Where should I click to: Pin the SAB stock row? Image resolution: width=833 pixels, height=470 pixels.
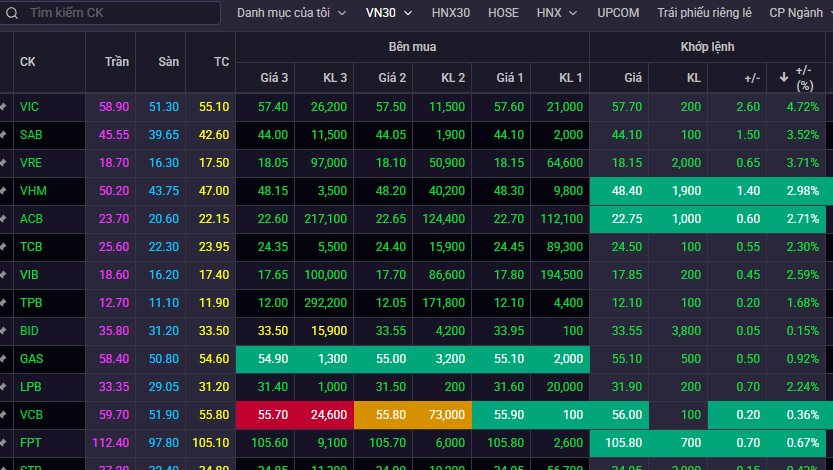click(4, 134)
